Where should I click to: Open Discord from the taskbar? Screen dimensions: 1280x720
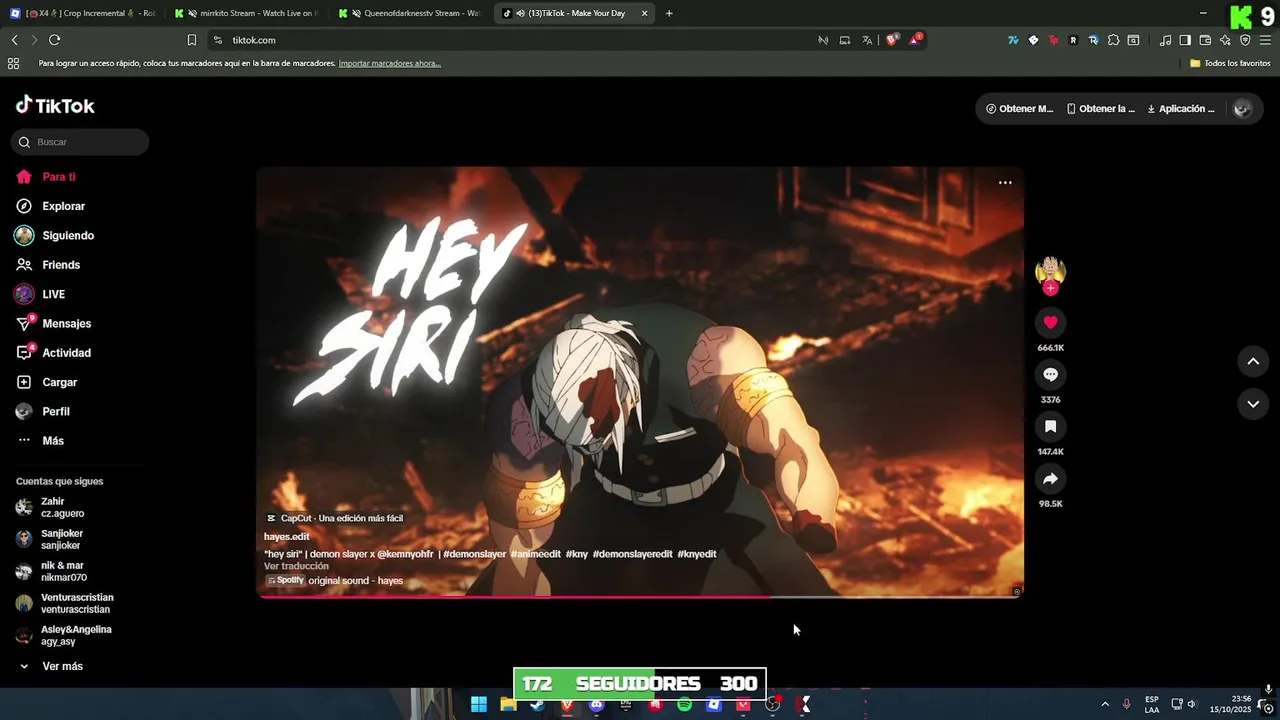point(597,704)
